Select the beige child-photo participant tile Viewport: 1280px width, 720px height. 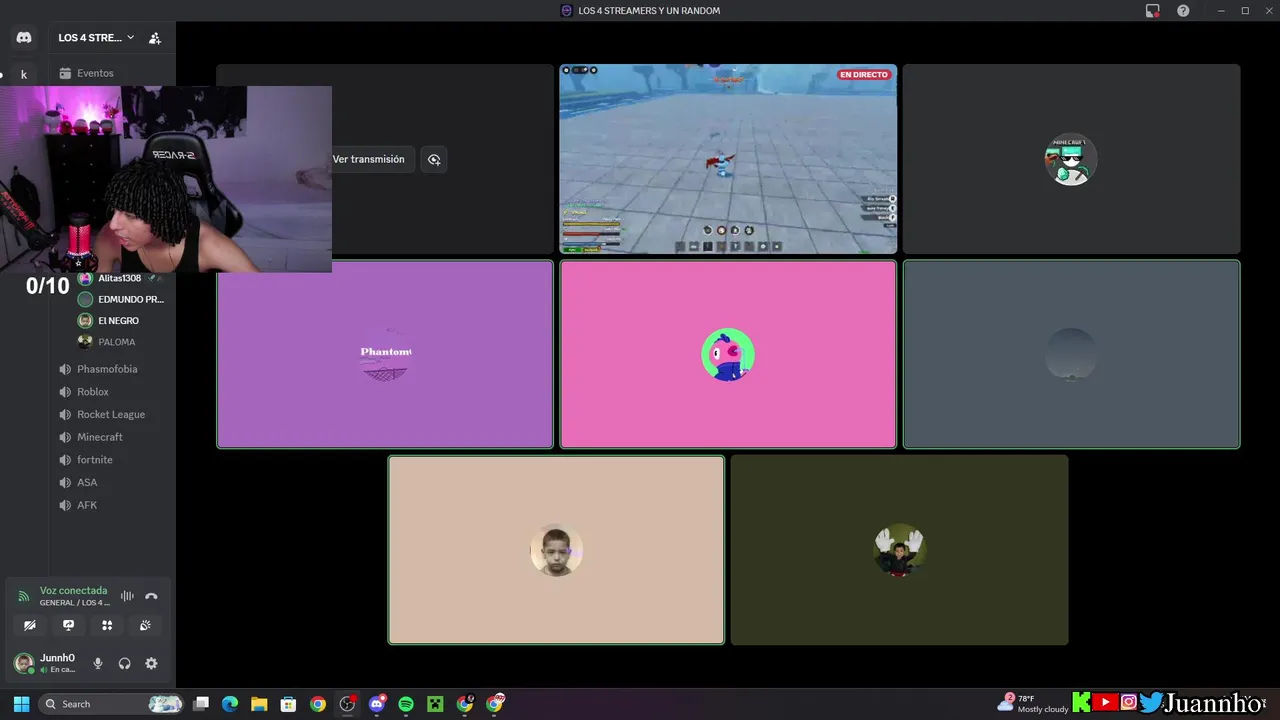tap(556, 550)
